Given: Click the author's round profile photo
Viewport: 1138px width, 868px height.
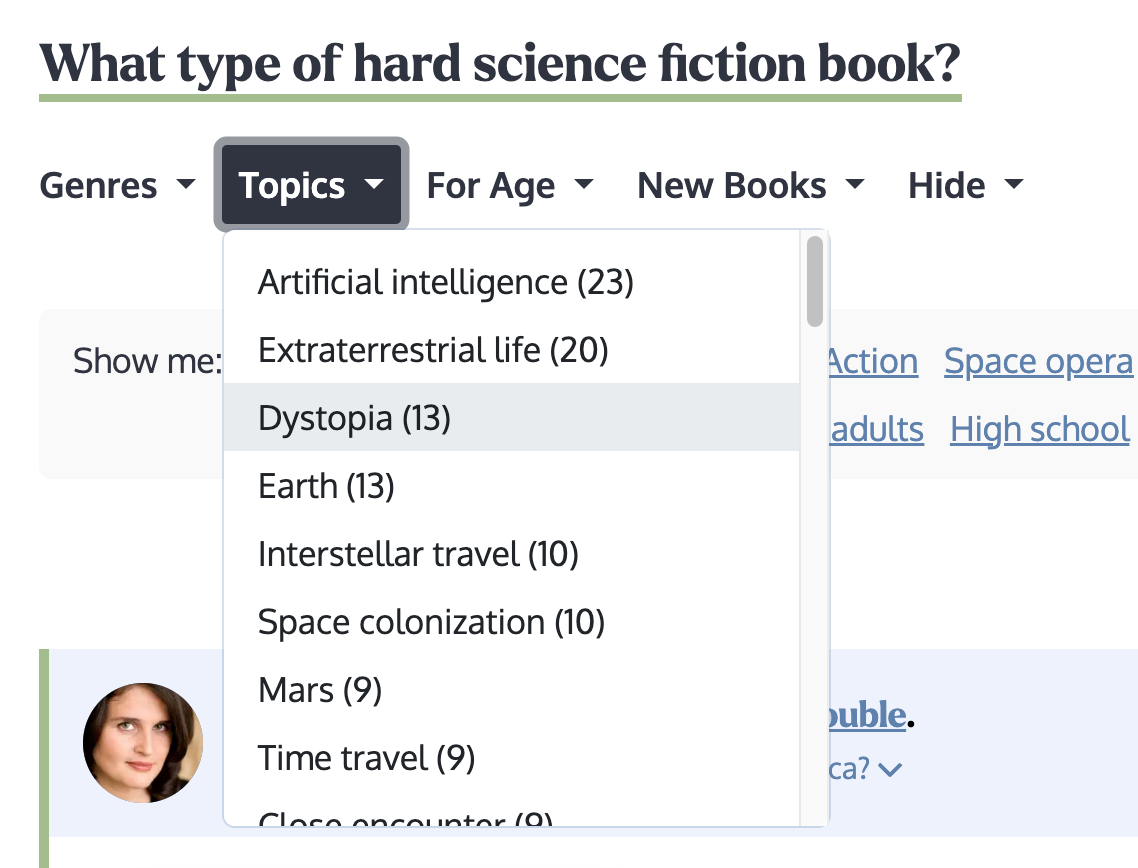Looking at the screenshot, I should coord(143,742).
